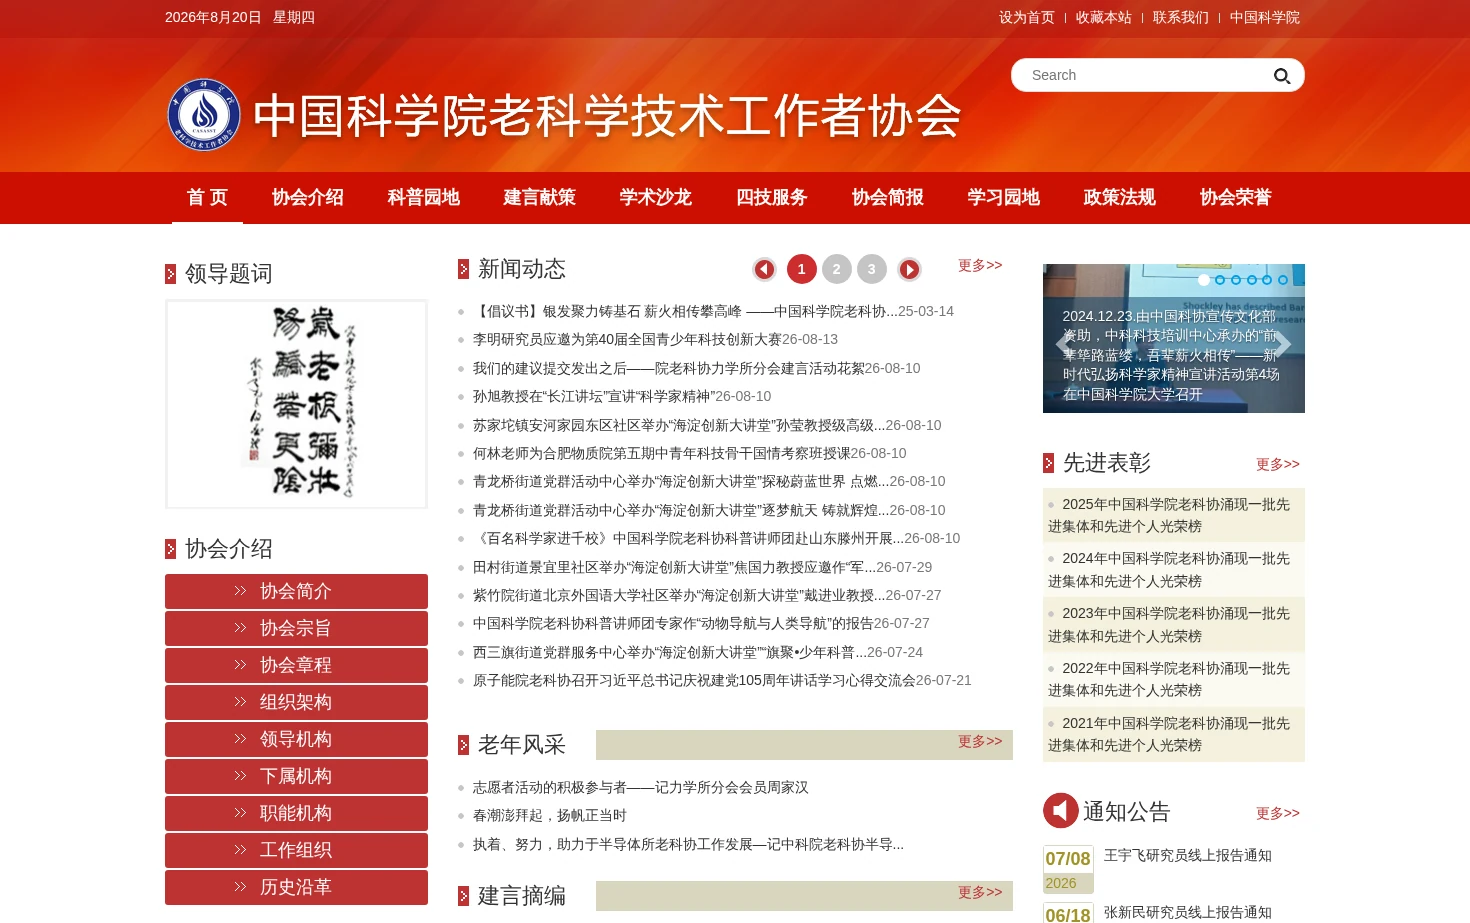The image size is (1470, 923).
Task: Open 协会介绍 navigation menu
Action: (x=308, y=198)
